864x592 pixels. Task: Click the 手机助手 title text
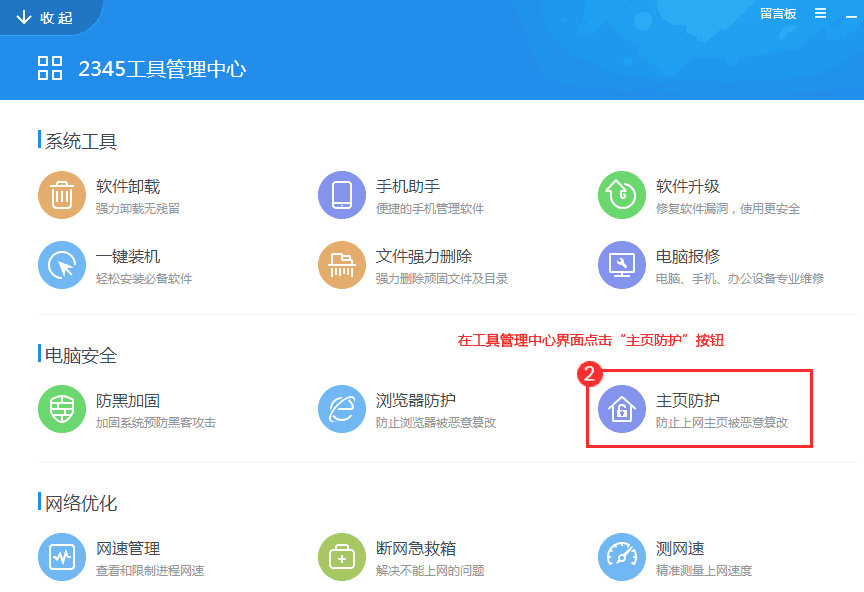[408, 186]
